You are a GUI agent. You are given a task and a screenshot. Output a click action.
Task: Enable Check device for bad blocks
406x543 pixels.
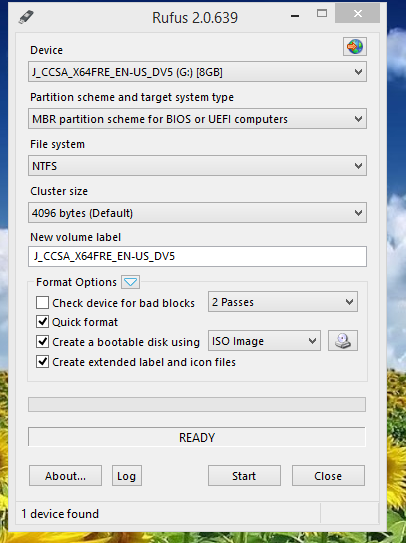click(x=42, y=302)
